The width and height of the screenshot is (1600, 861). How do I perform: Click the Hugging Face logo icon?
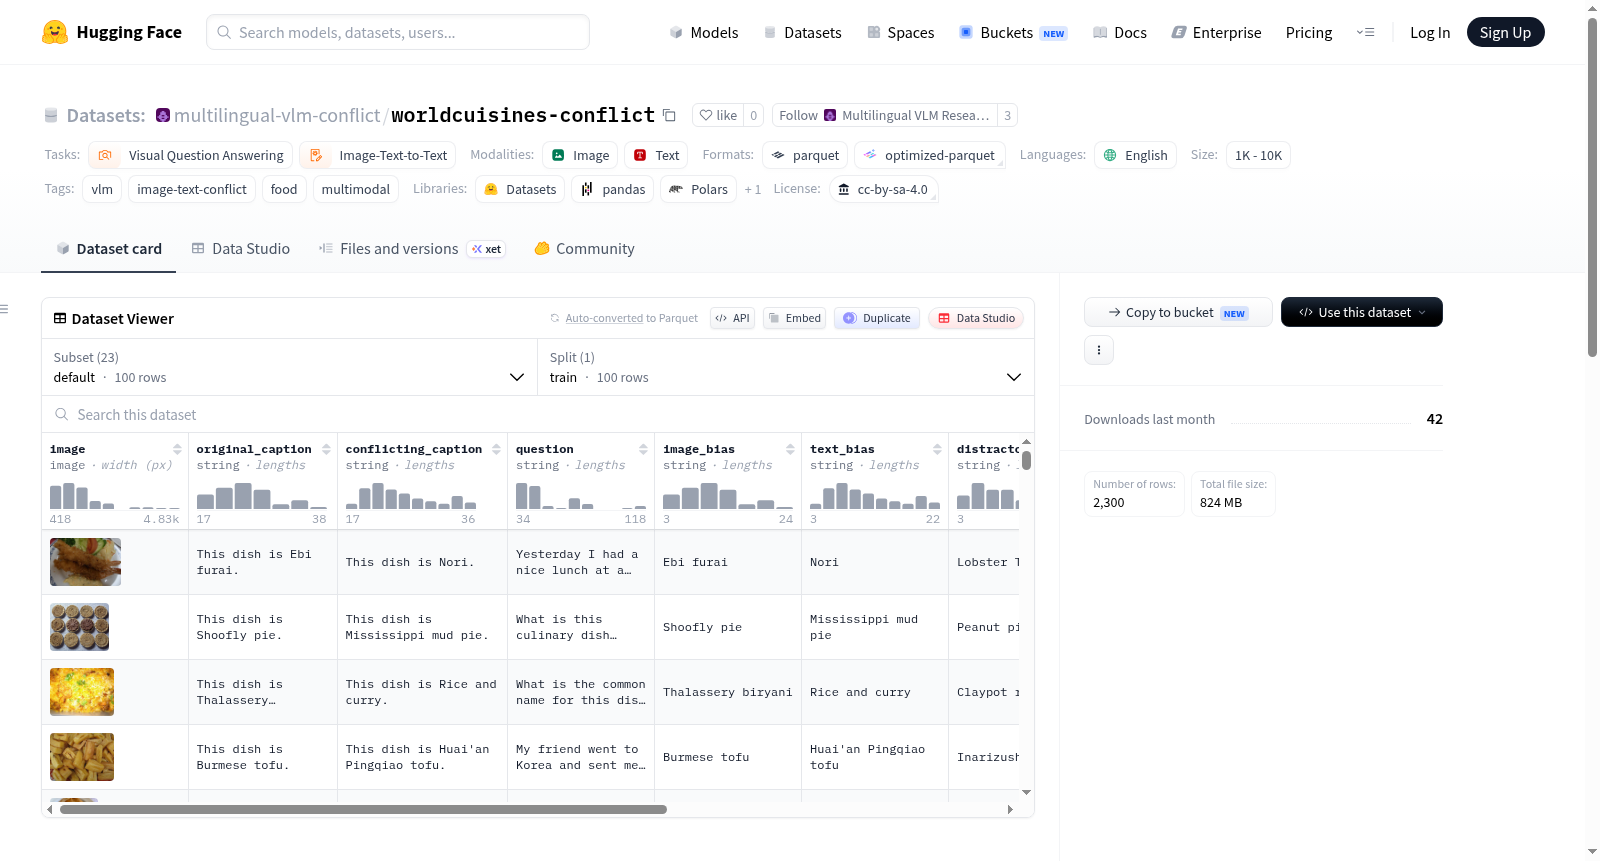point(55,32)
